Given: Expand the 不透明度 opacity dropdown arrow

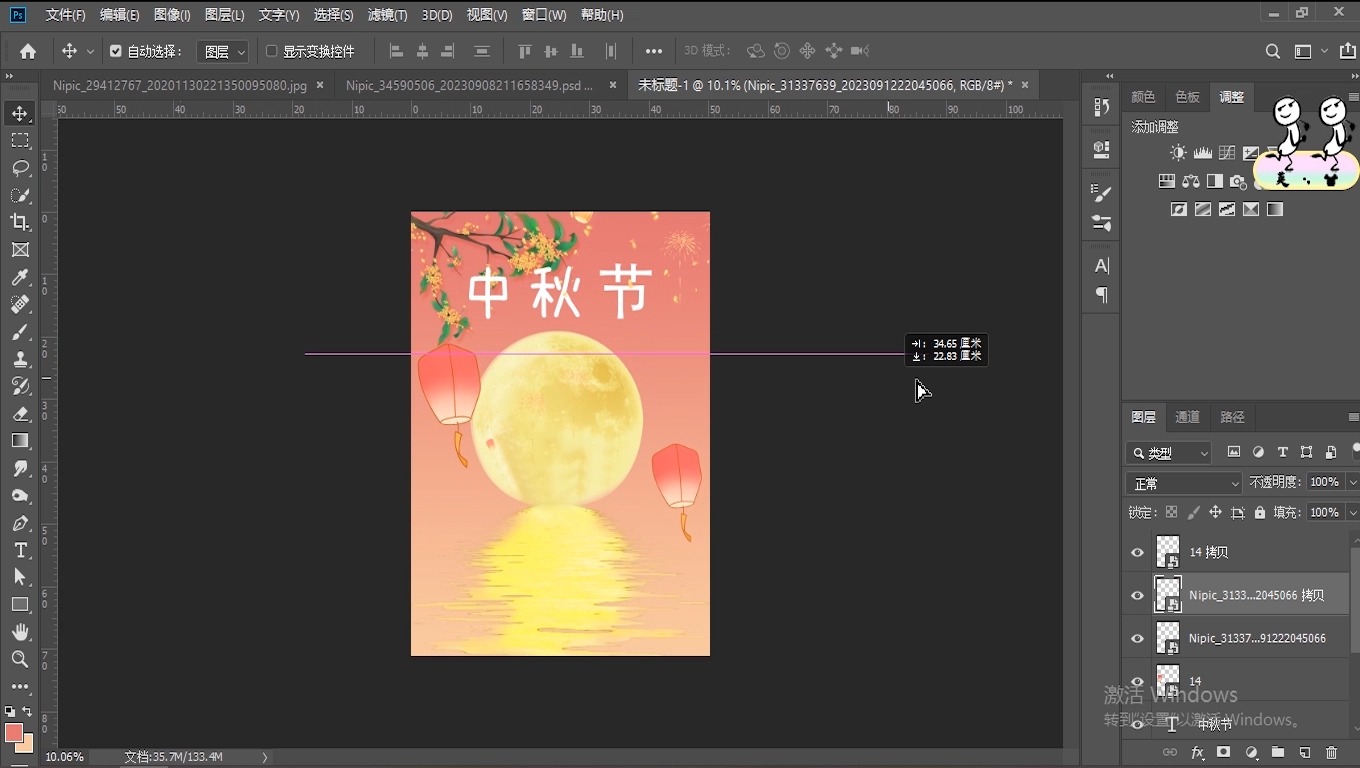Looking at the screenshot, I should point(1353,482).
